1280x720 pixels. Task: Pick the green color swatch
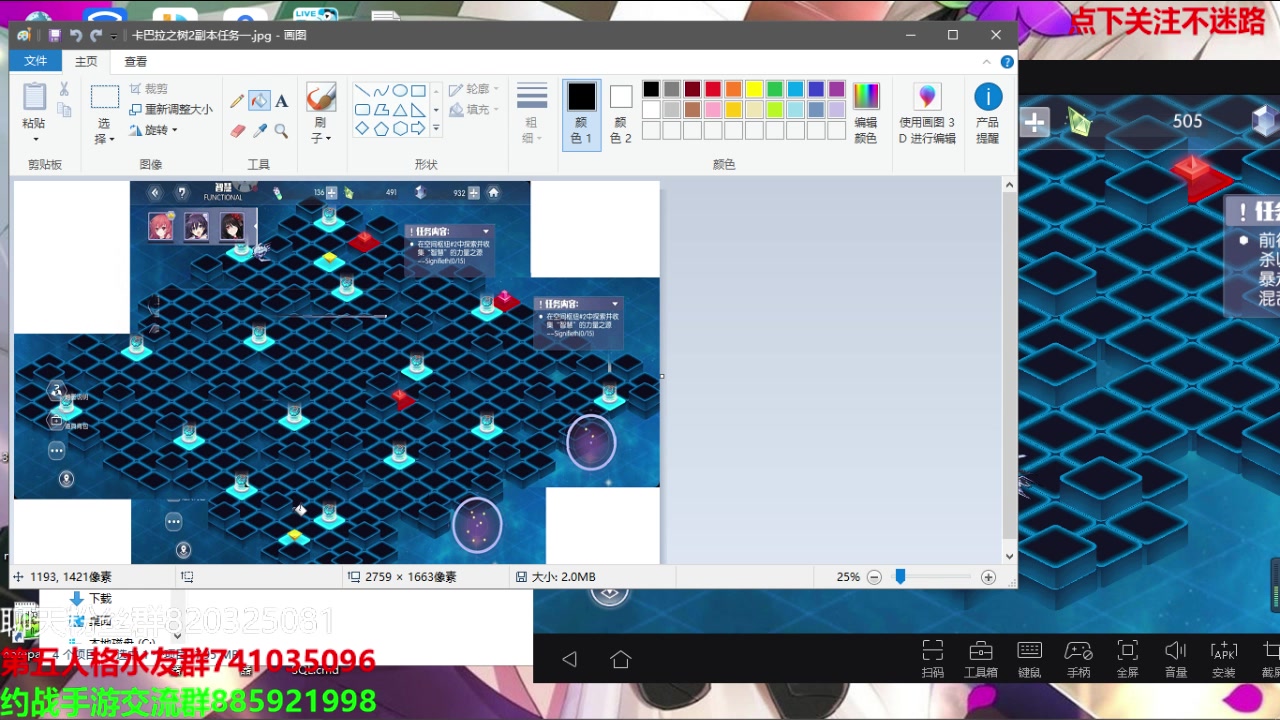click(x=774, y=89)
